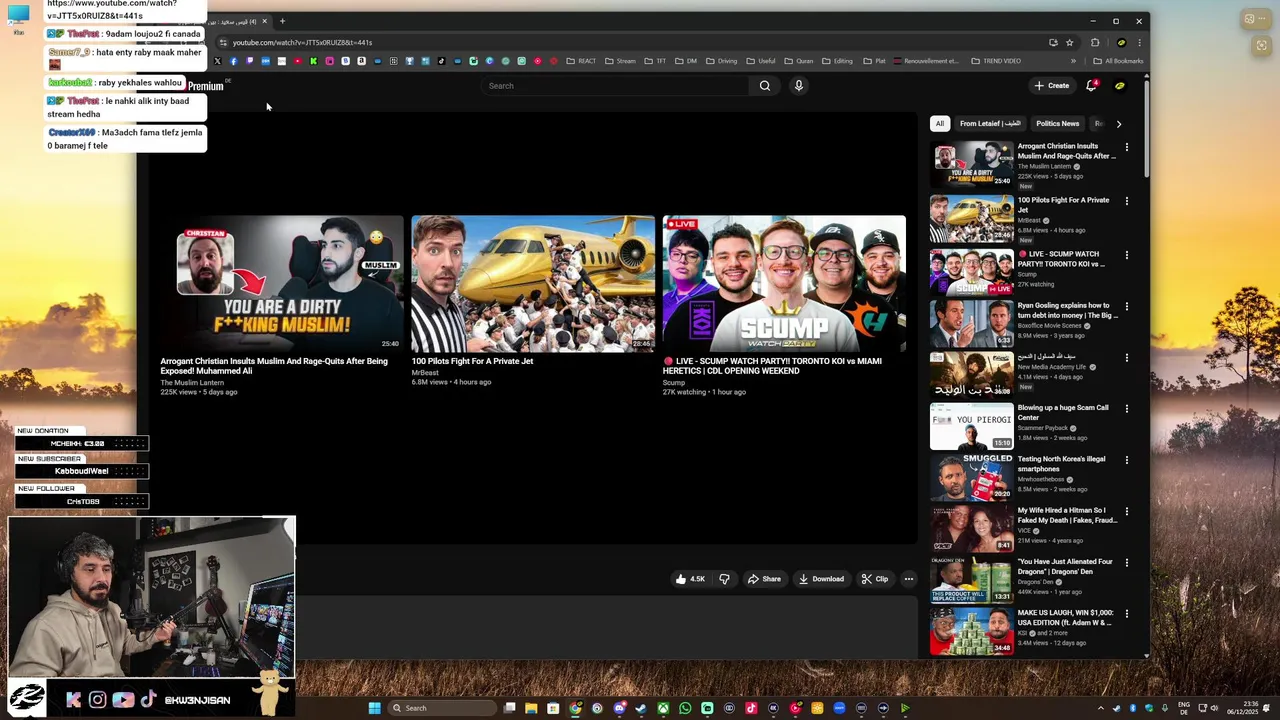Open the TREND VIDEO bookmarks folder
1280x720 pixels.
click(996, 61)
